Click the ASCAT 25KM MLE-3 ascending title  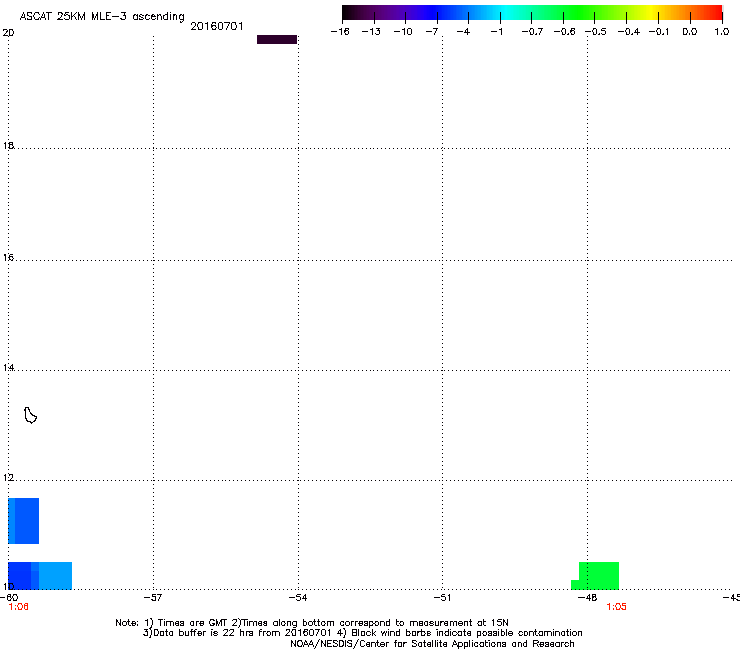102,16
